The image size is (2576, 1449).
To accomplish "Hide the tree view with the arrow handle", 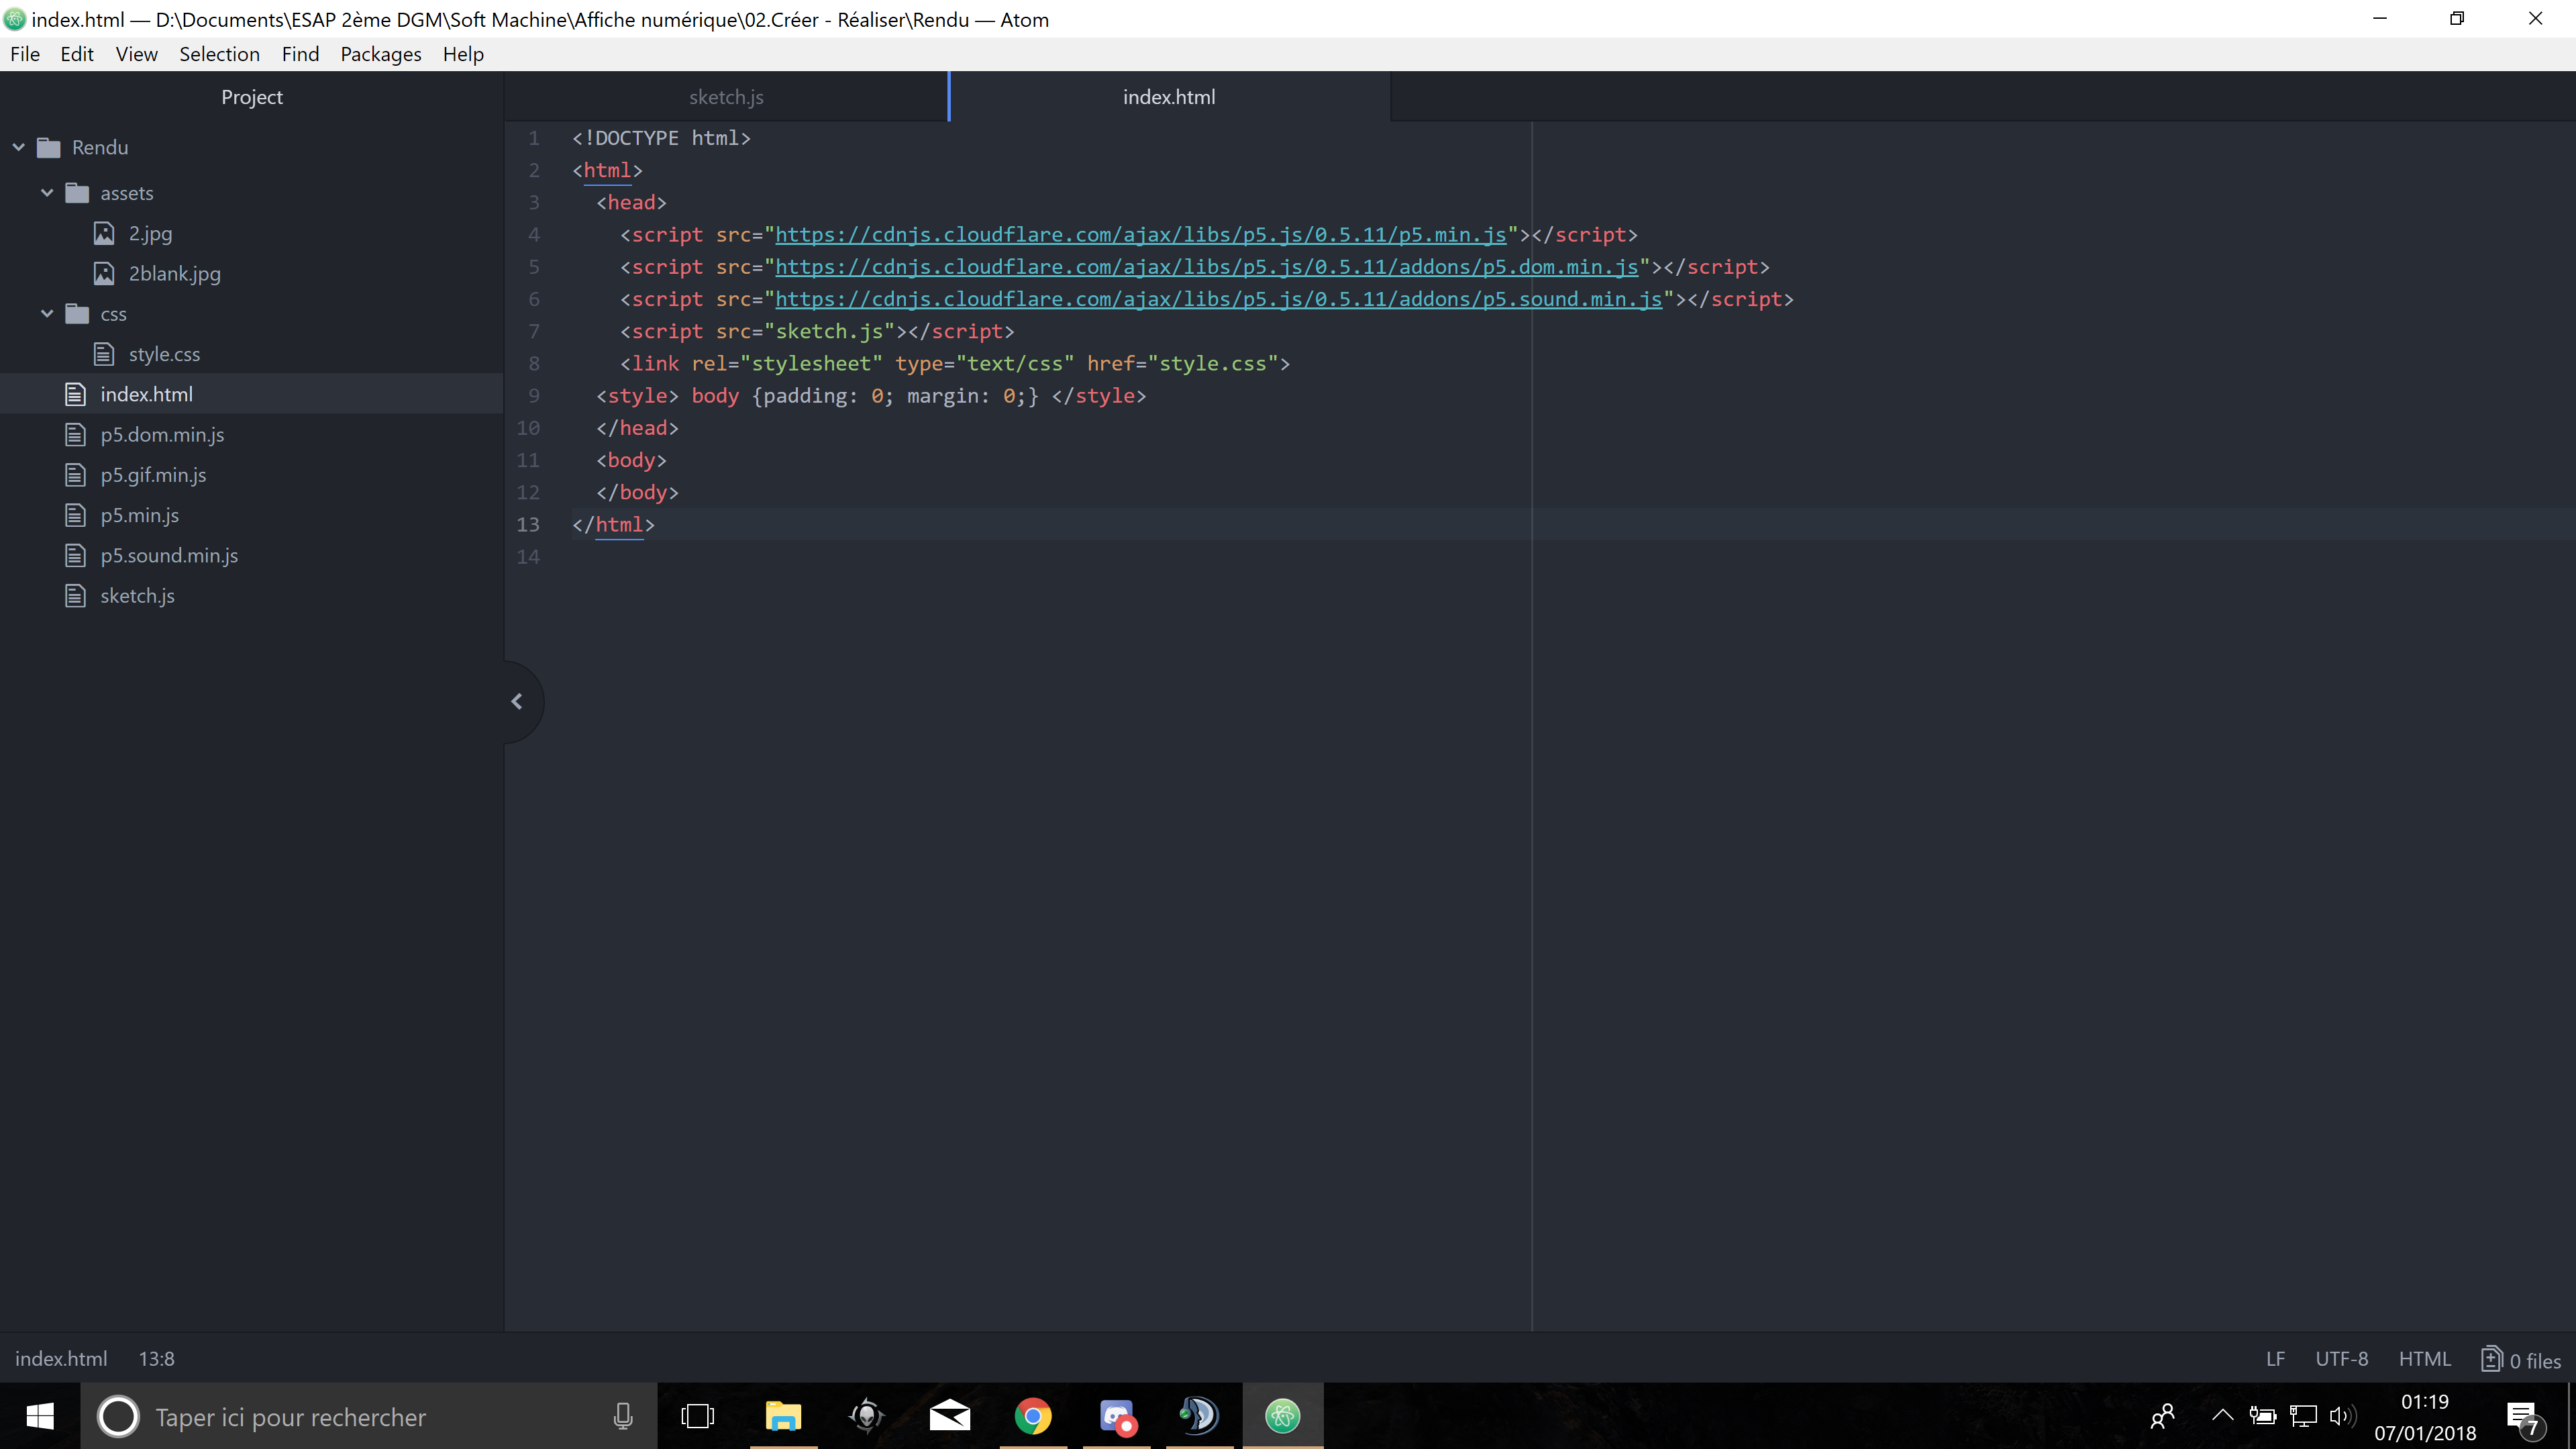I will coord(517,702).
